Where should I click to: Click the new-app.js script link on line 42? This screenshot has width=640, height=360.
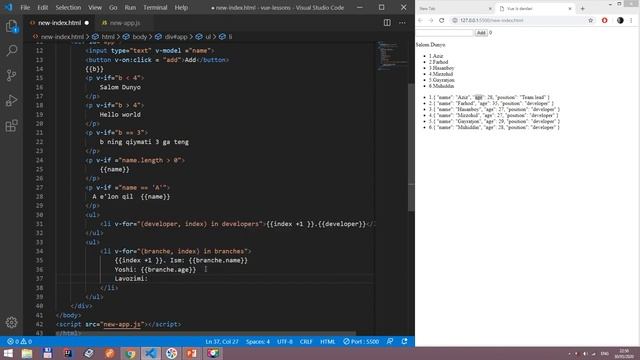[x=122, y=324]
